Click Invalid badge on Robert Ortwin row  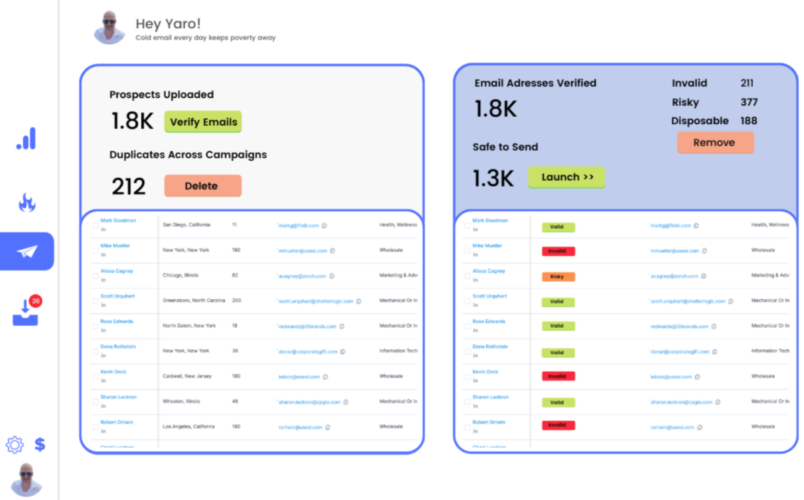[558, 425]
